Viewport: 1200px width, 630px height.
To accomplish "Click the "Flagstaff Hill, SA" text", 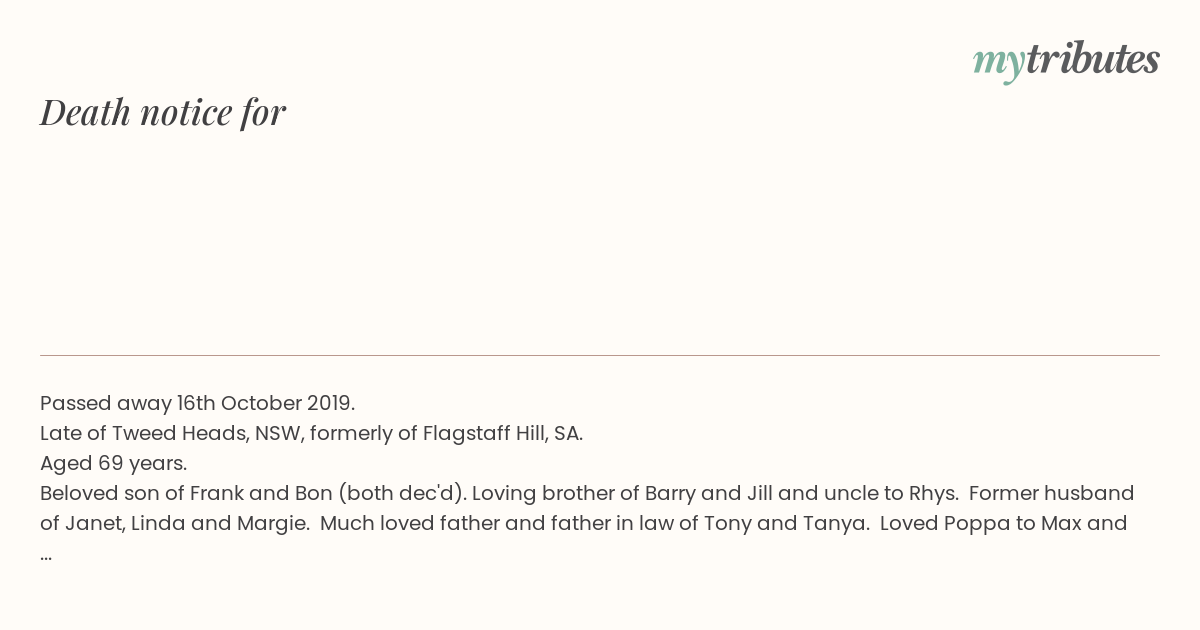I will point(501,433).
